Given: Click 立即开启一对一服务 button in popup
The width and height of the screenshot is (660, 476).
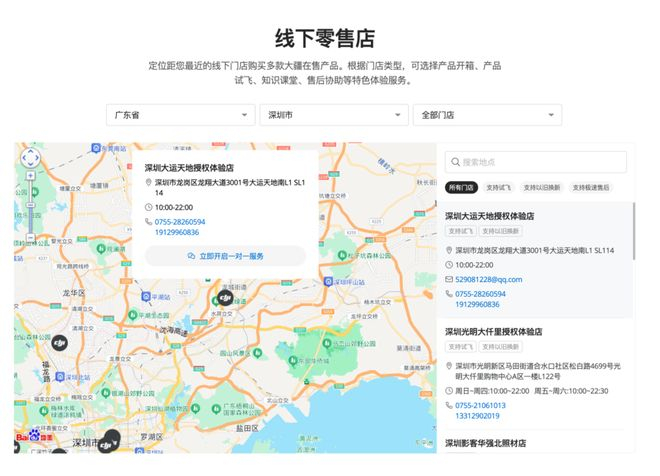Looking at the screenshot, I should coord(225,256).
